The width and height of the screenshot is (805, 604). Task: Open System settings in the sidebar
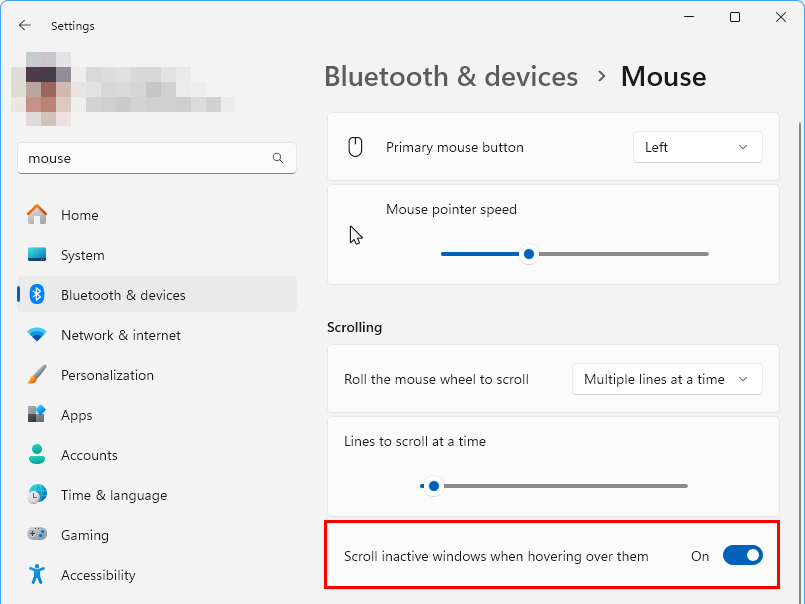82,255
